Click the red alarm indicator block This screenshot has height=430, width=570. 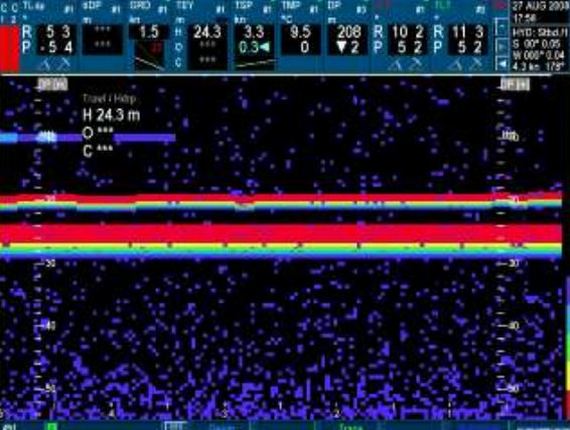tap(9, 48)
